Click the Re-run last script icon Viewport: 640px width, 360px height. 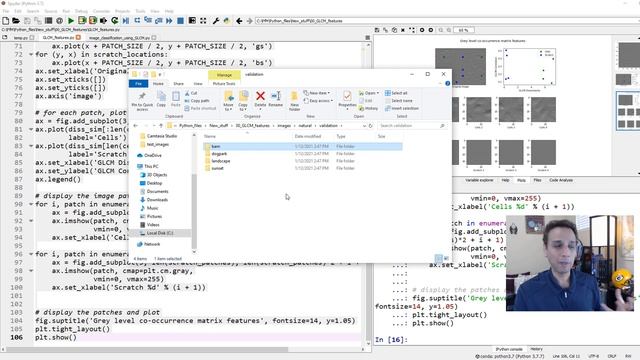[x=115, y=20]
